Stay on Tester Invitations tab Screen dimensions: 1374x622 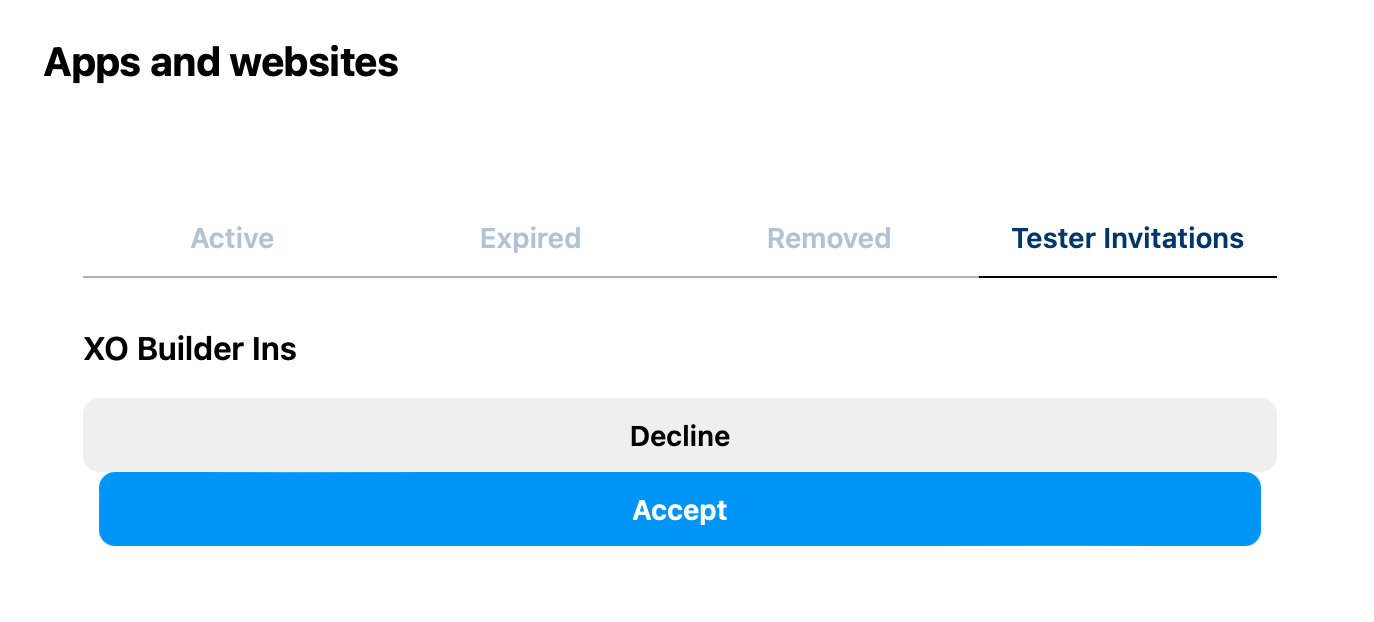(1127, 239)
